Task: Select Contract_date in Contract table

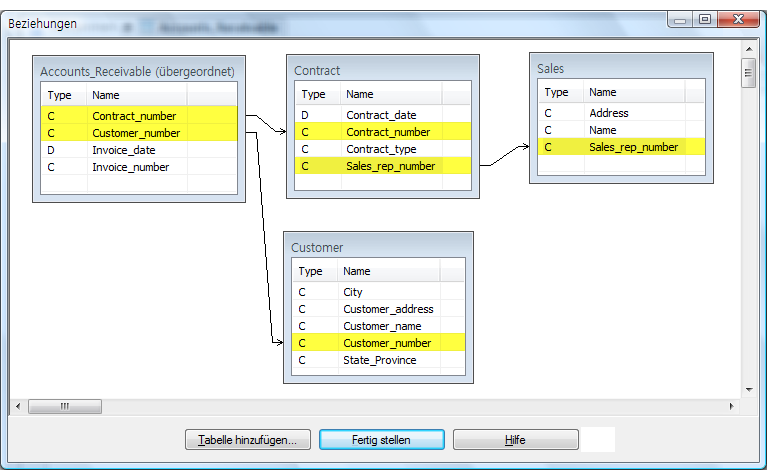Action: pos(381,115)
